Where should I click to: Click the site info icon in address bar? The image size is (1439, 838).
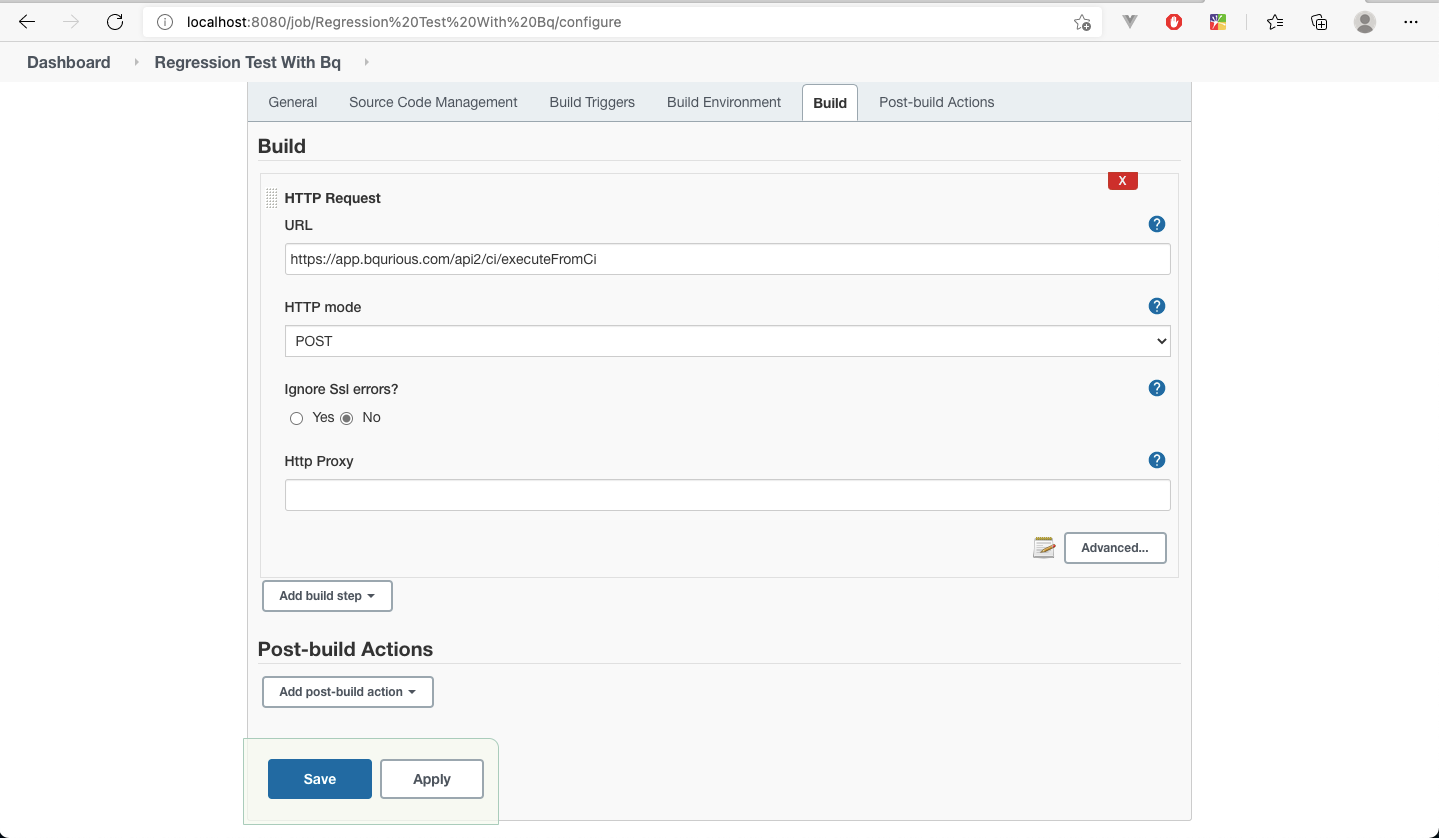tap(165, 22)
